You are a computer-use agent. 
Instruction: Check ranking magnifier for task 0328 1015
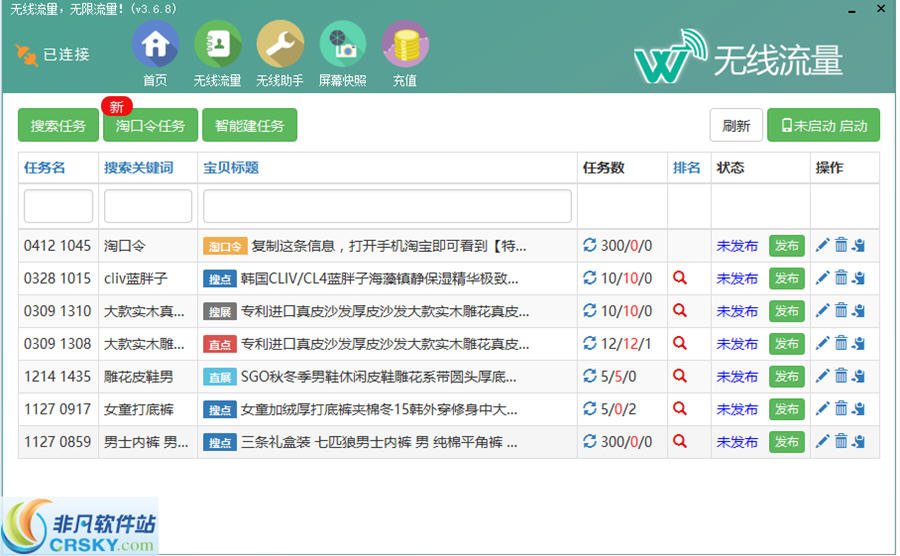(680, 278)
